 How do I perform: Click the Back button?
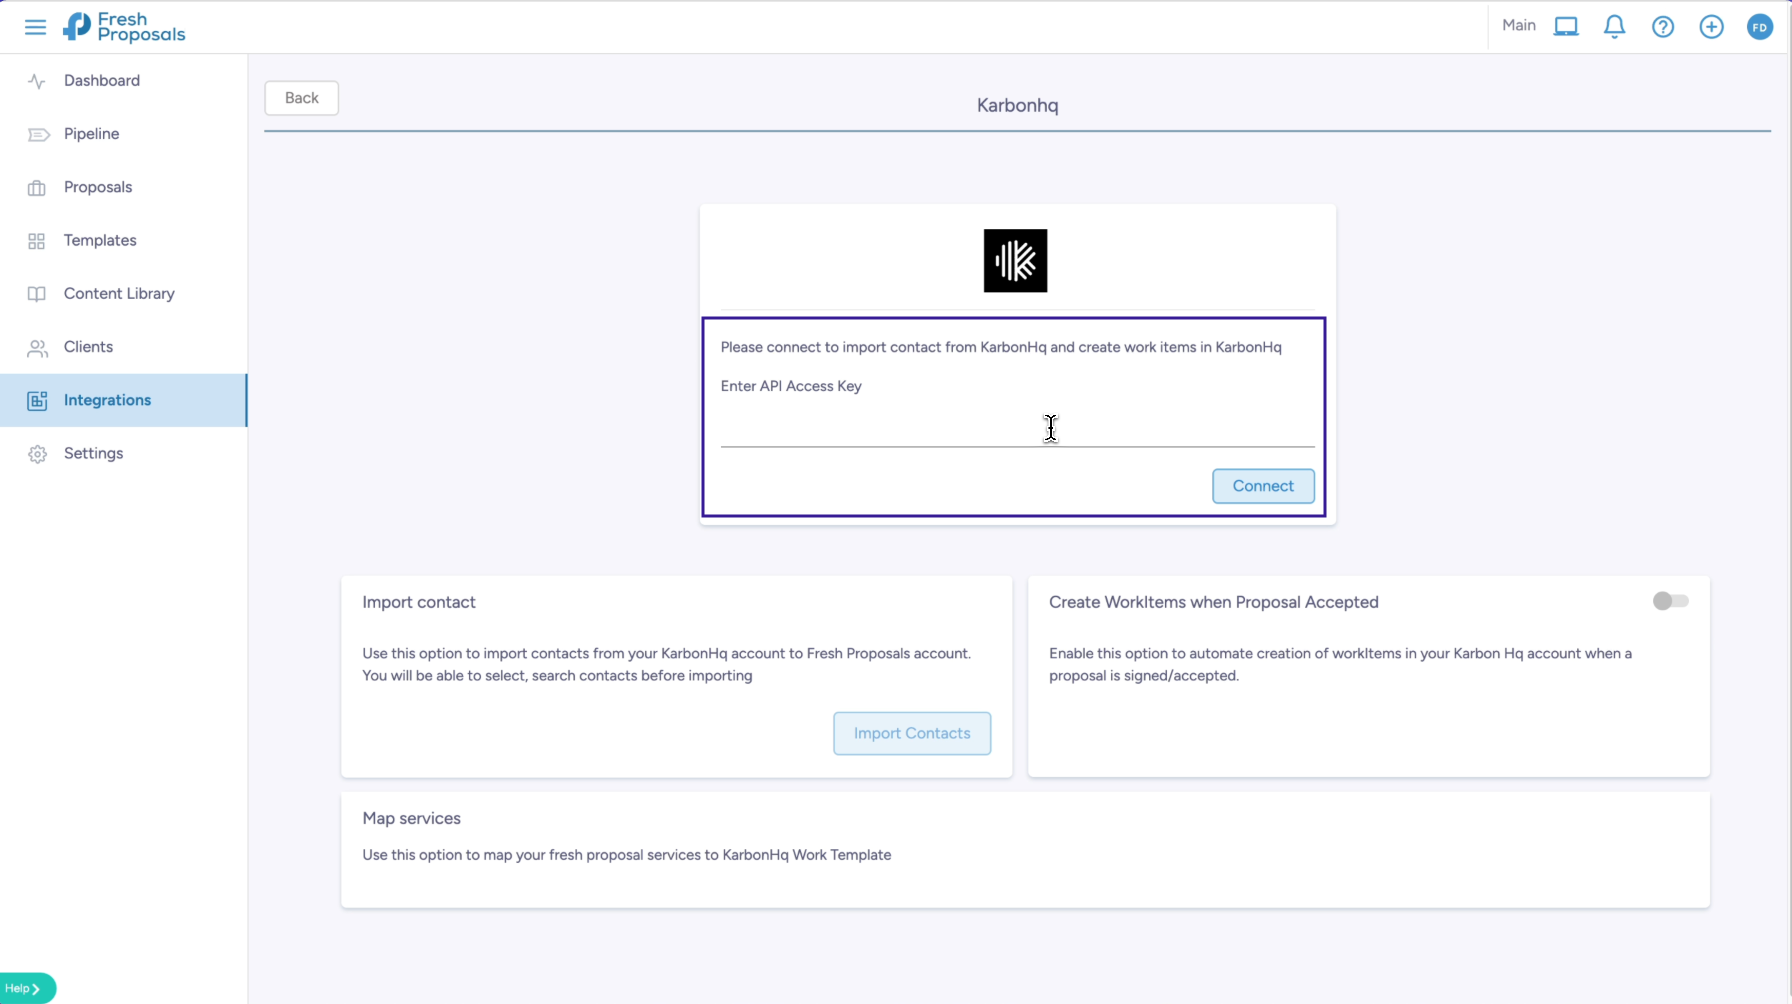[x=301, y=98]
